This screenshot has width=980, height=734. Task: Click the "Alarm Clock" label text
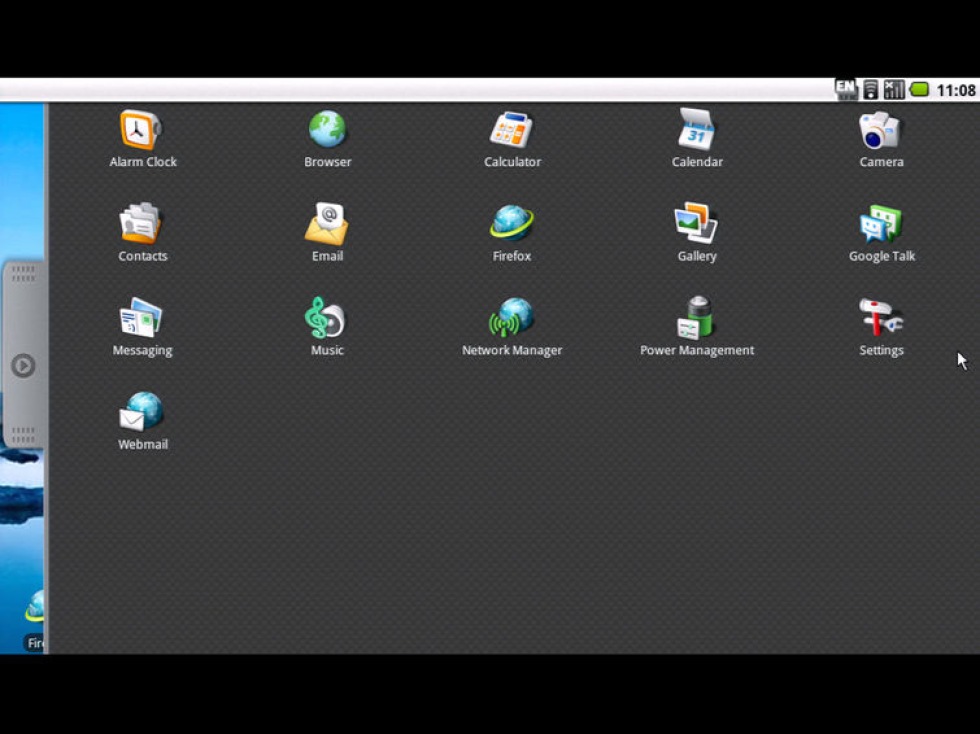(143, 162)
